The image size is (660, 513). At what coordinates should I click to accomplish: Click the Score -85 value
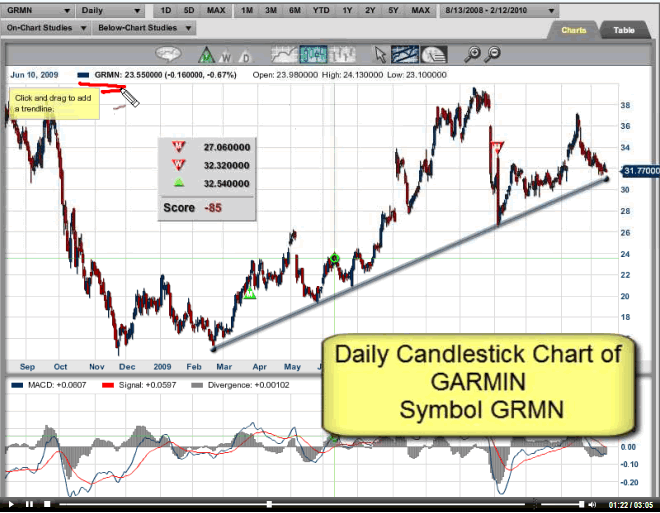tap(213, 208)
